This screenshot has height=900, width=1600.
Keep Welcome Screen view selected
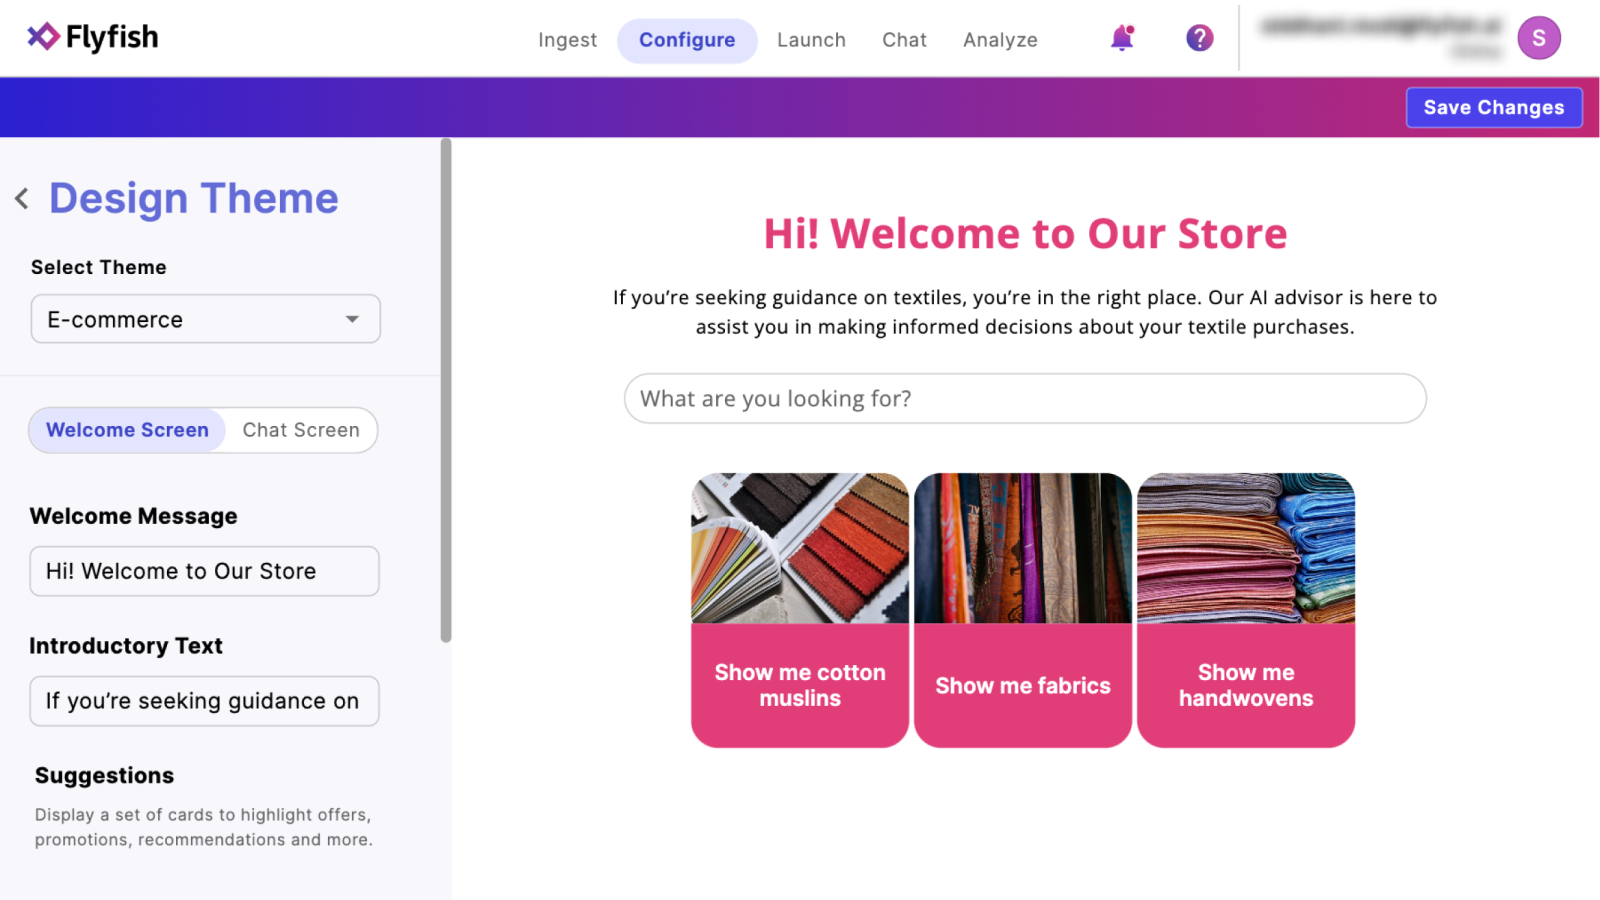(x=126, y=430)
